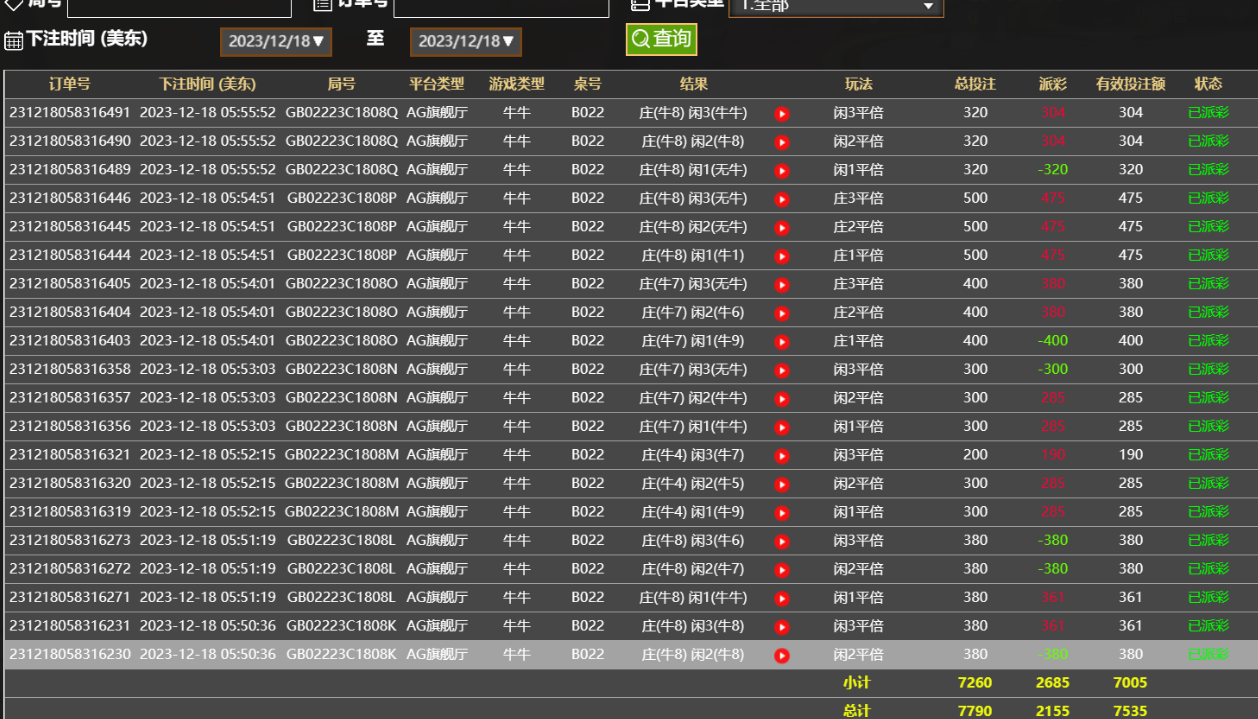Play video replay for order 231218058316491
The image size is (1258, 719).
[782, 114]
